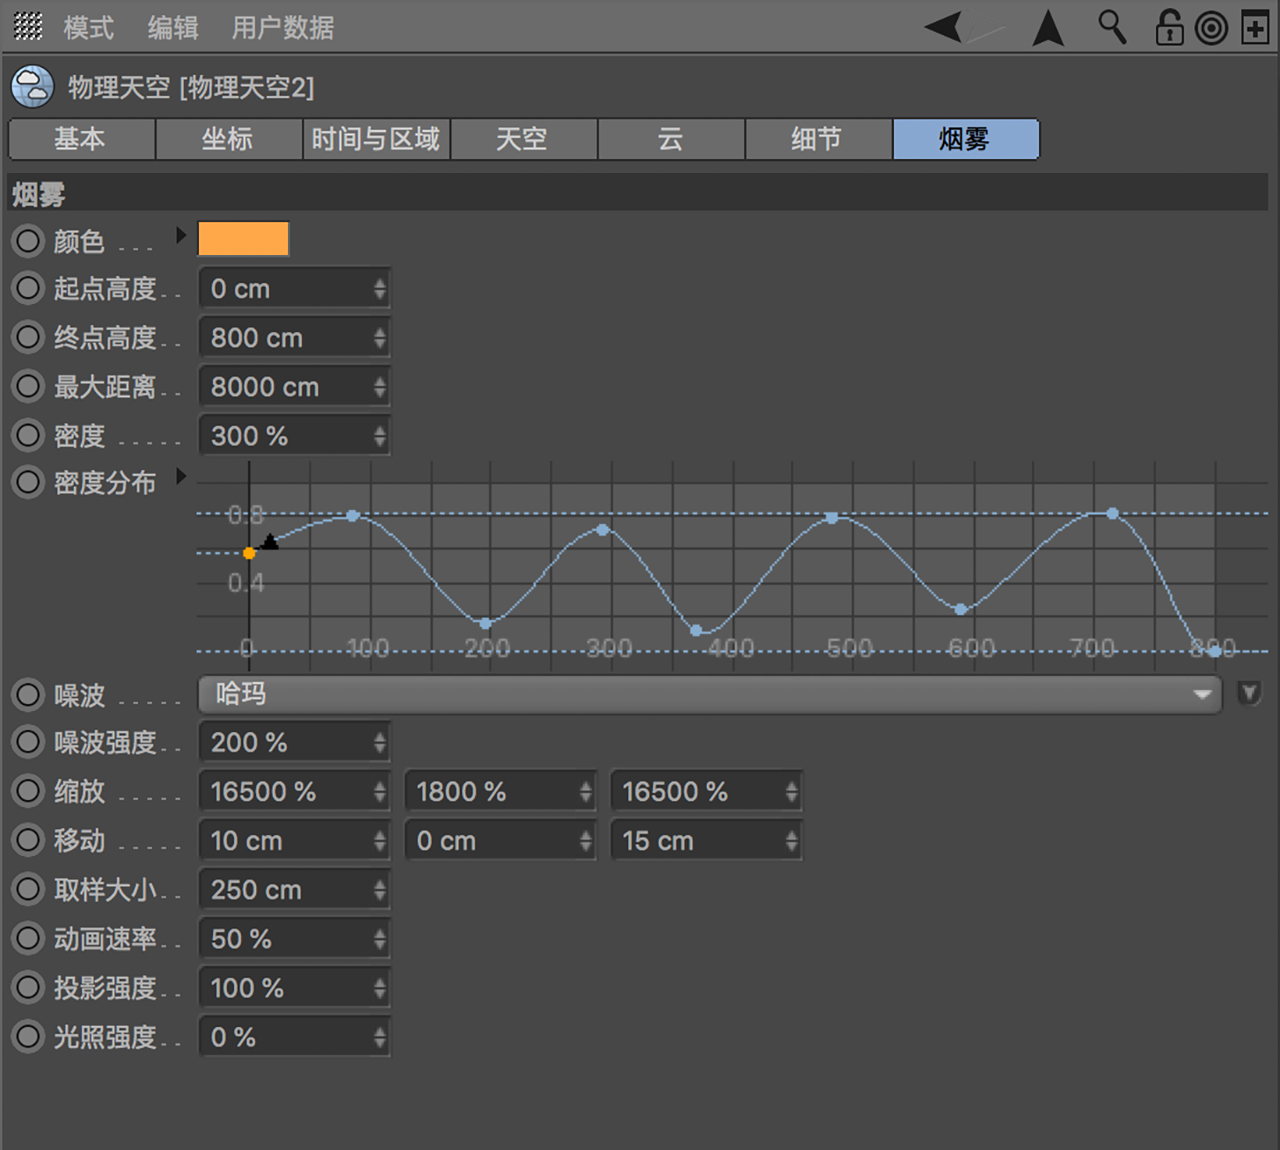Viewport: 1280px width, 1150px height.
Task: Switch to the 天空 tab
Action: (523, 139)
